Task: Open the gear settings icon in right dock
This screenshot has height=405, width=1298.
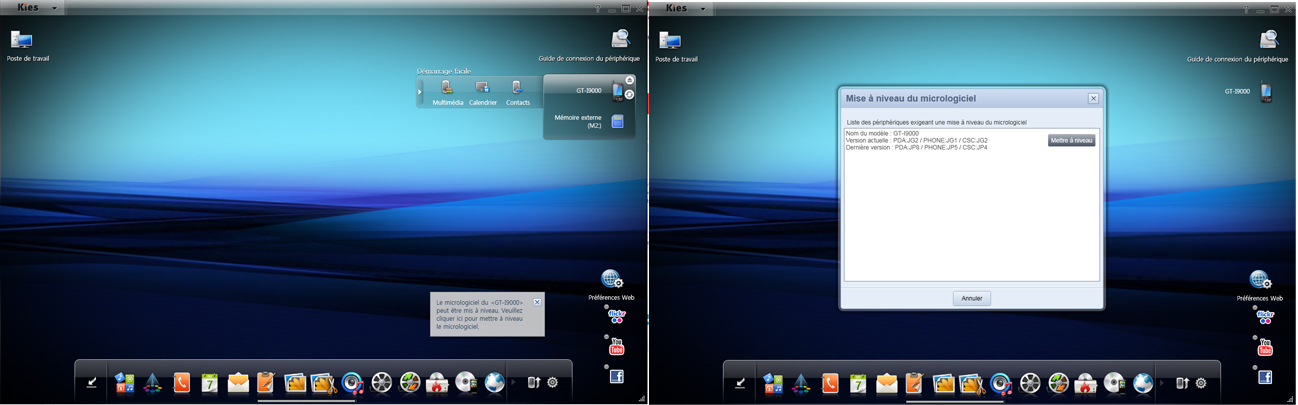Action: point(1202,382)
